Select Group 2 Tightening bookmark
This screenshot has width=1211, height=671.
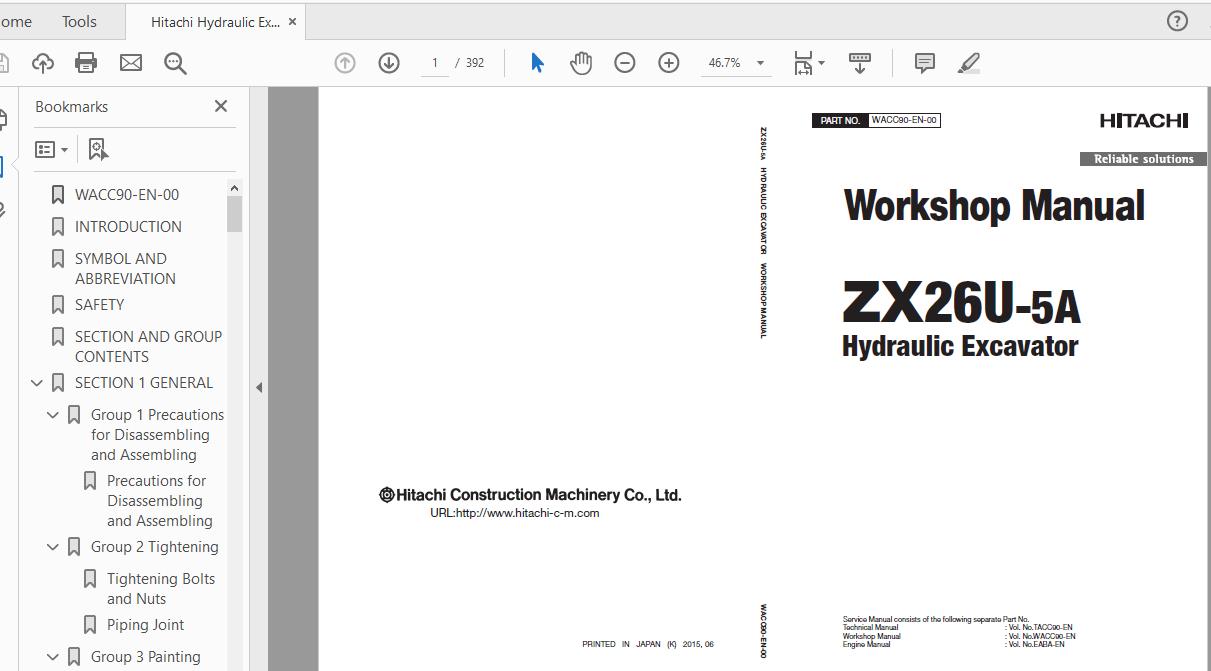[x=154, y=546]
